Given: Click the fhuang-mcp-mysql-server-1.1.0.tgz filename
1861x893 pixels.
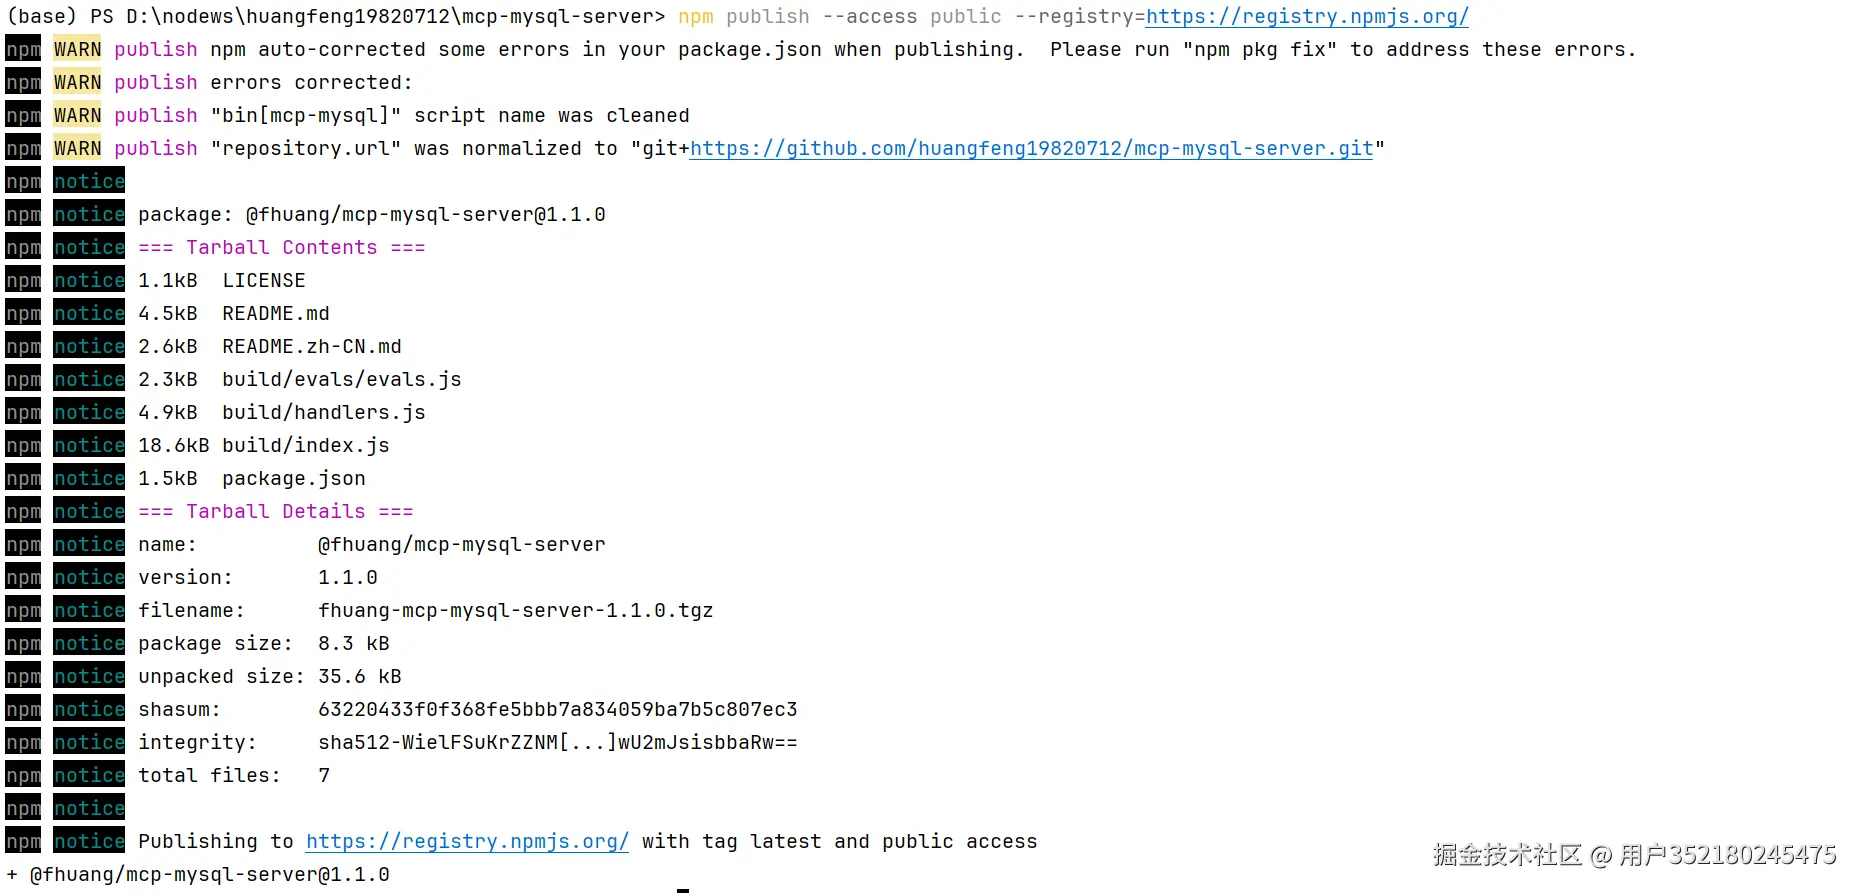Looking at the screenshot, I should tap(515, 611).
